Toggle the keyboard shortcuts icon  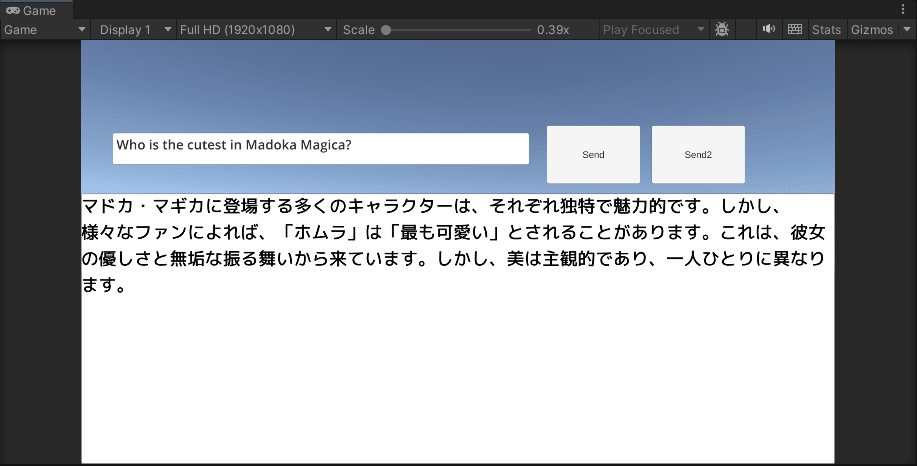794,29
